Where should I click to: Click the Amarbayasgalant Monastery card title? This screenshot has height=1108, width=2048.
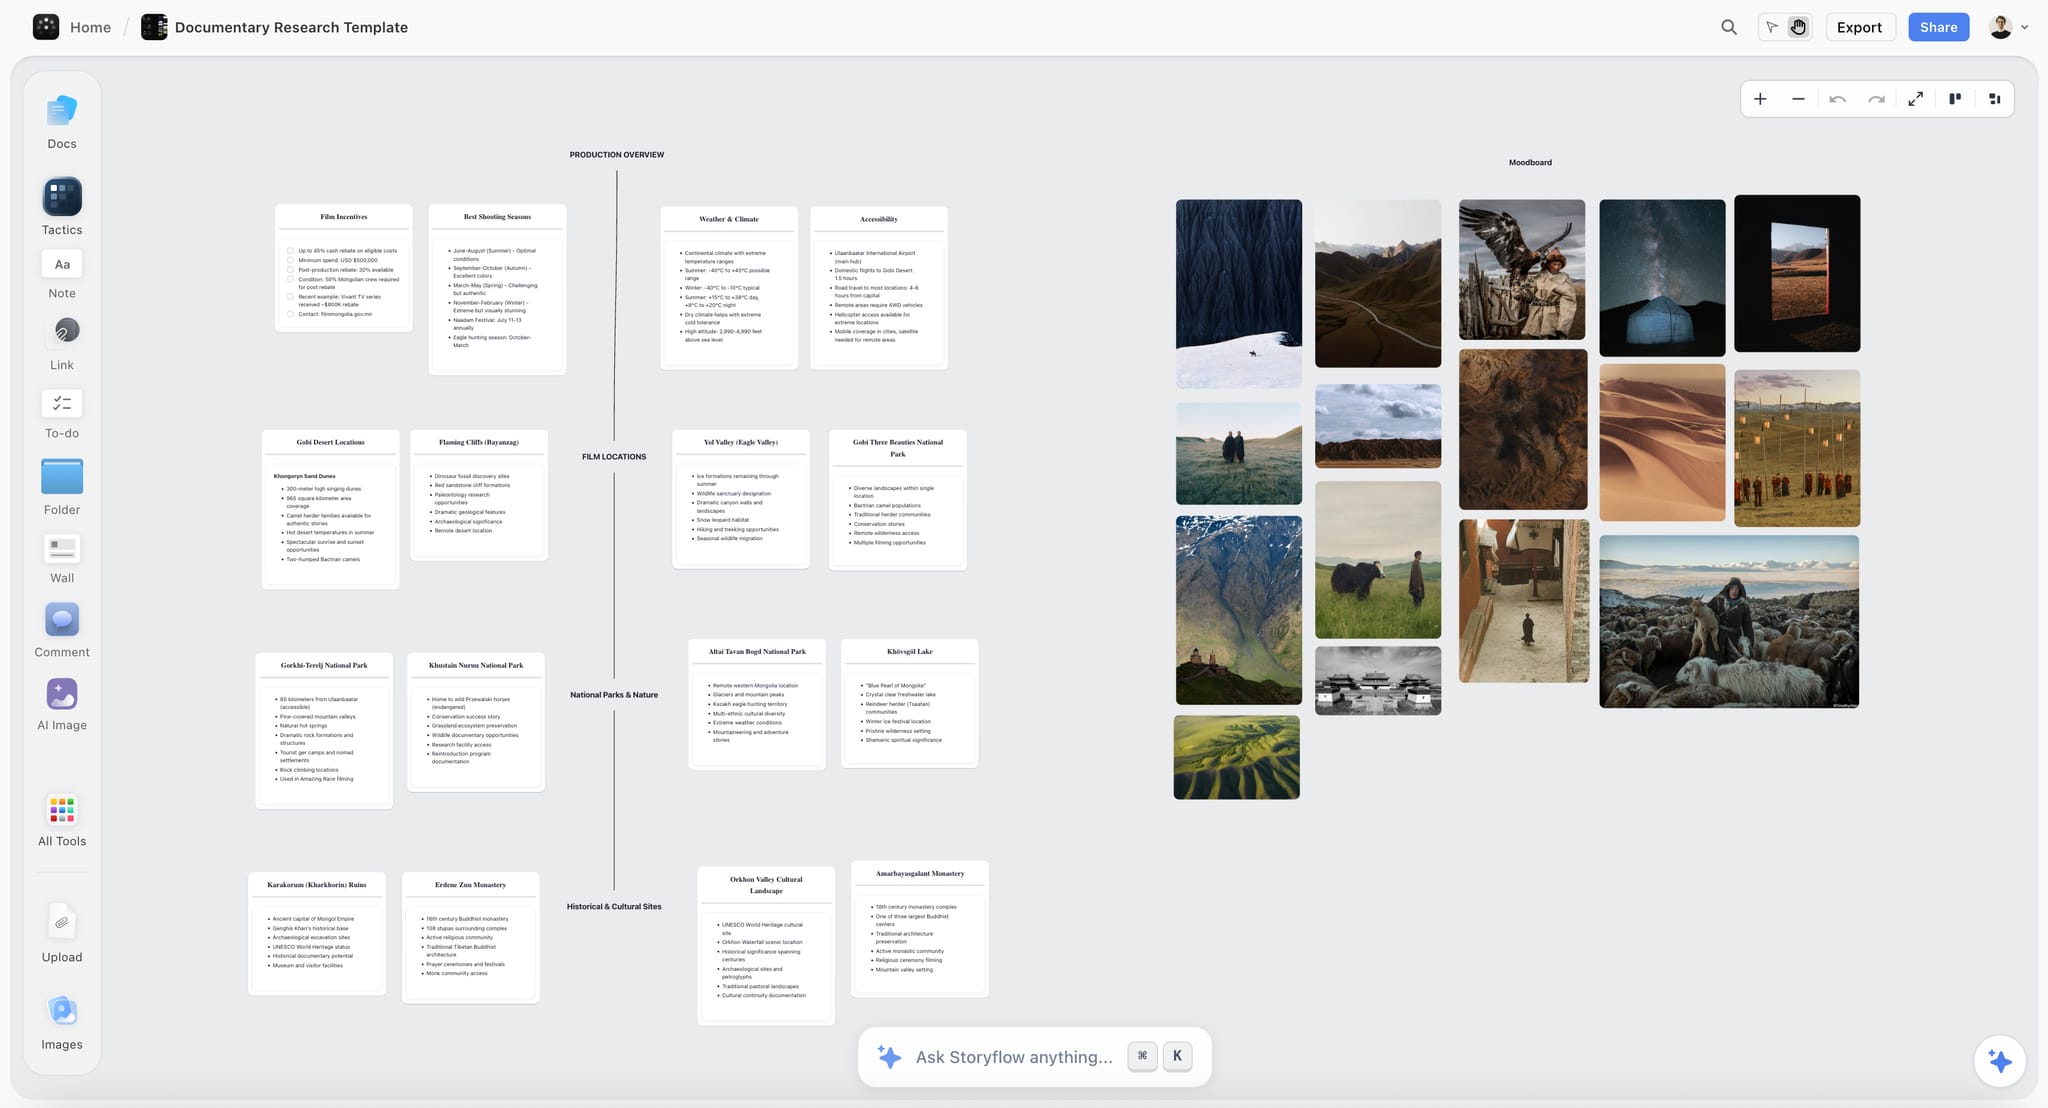920,874
